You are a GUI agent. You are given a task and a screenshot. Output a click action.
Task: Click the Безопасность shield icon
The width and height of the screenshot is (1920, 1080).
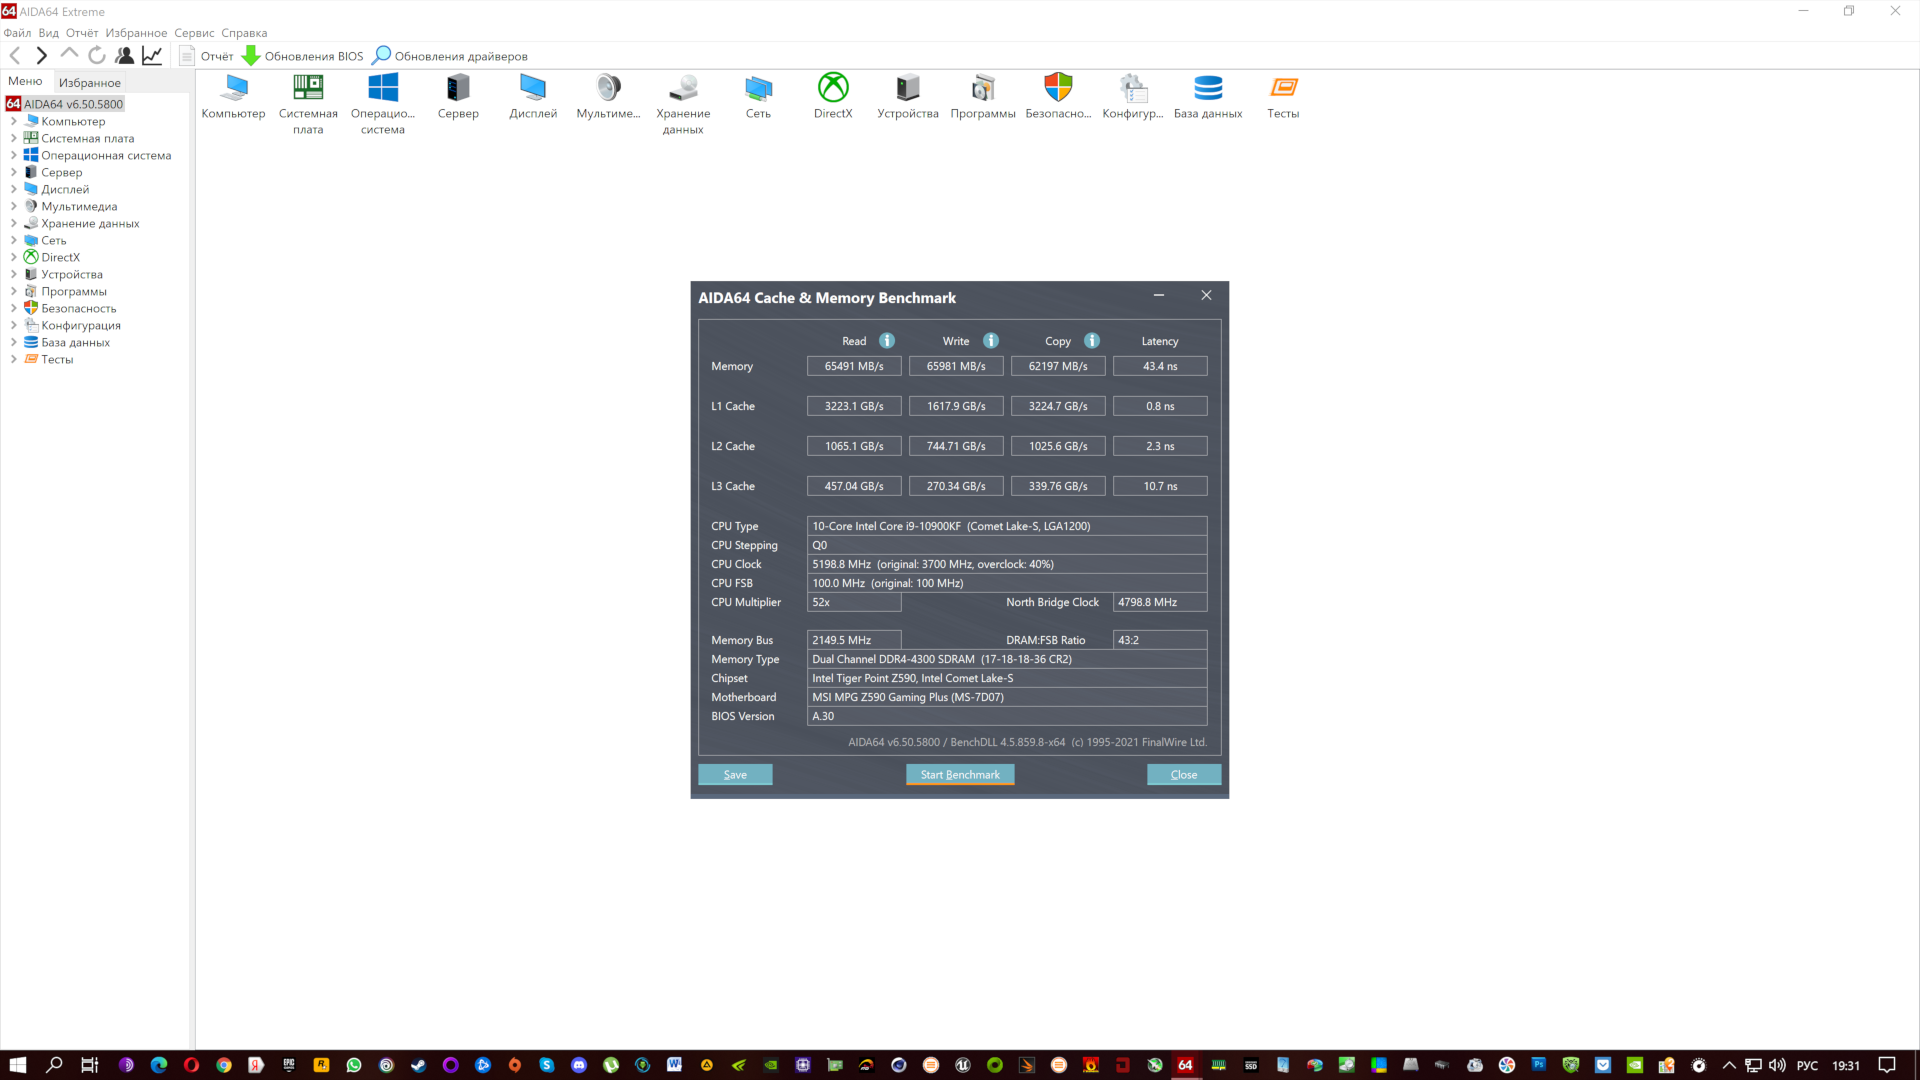[x=1058, y=90]
